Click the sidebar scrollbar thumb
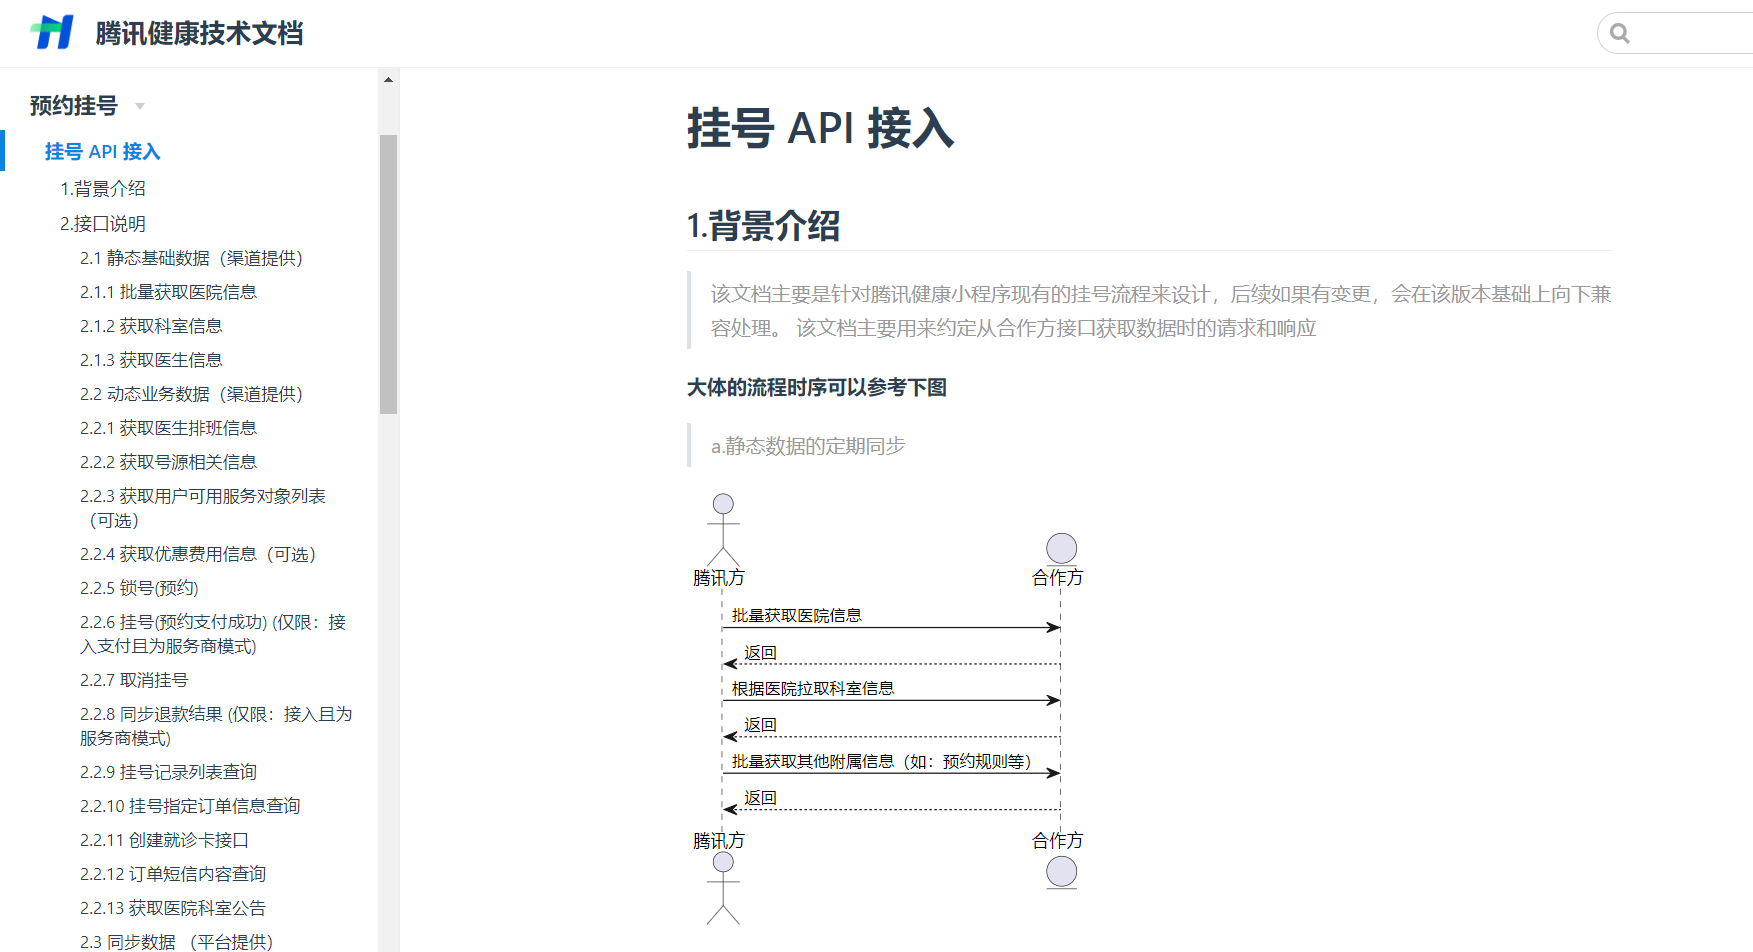The height and width of the screenshot is (952, 1753). 388,274
